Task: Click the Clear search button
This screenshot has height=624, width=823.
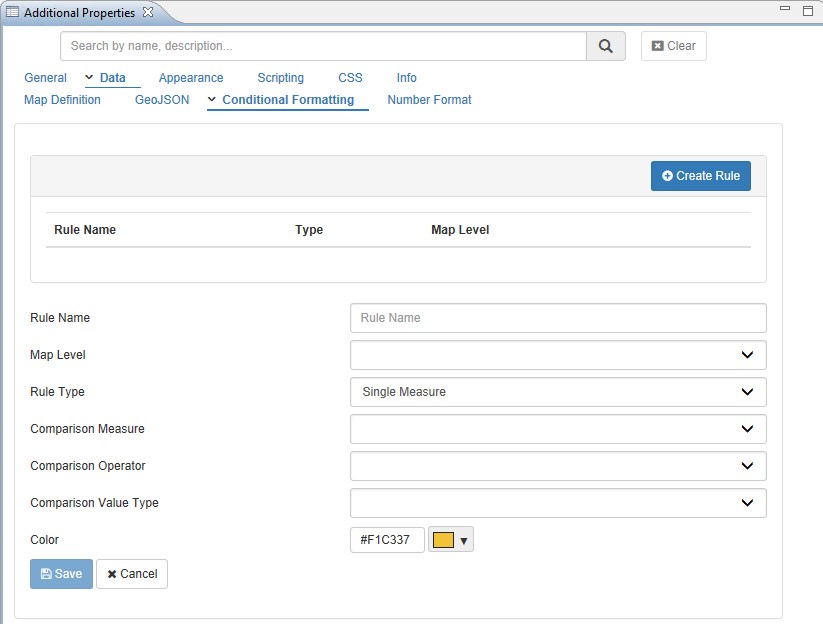Action: [673, 46]
